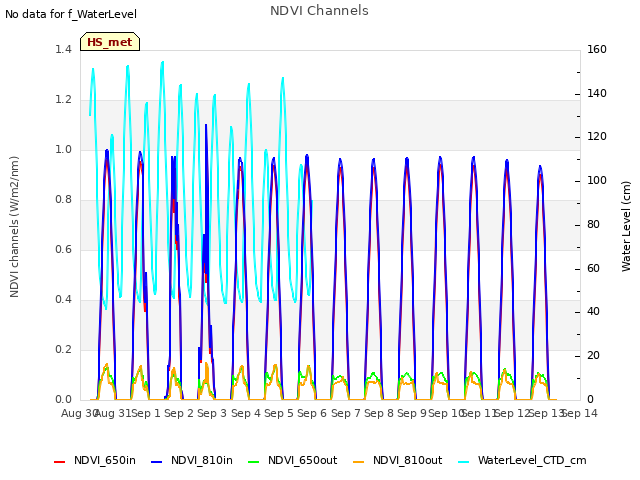
Task: Toggle the NDVI_650in legend entry
Action: click(95, 460)
